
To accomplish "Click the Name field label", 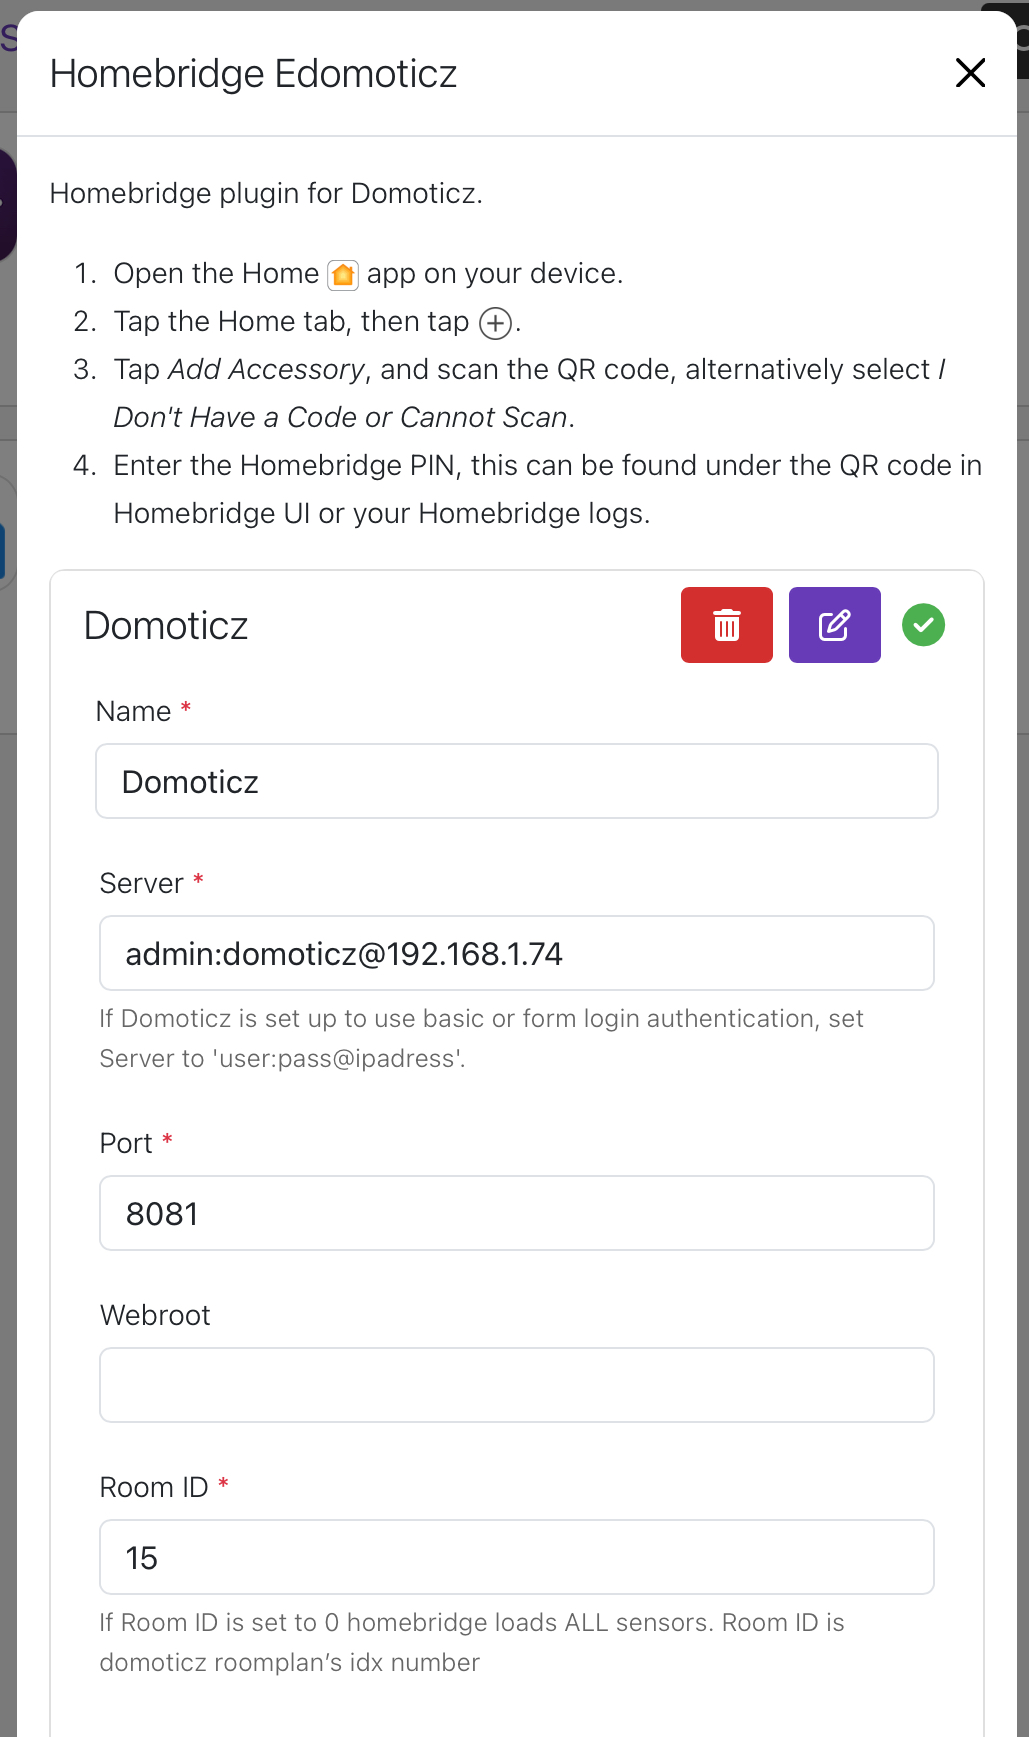I will [x=134, y=711].
